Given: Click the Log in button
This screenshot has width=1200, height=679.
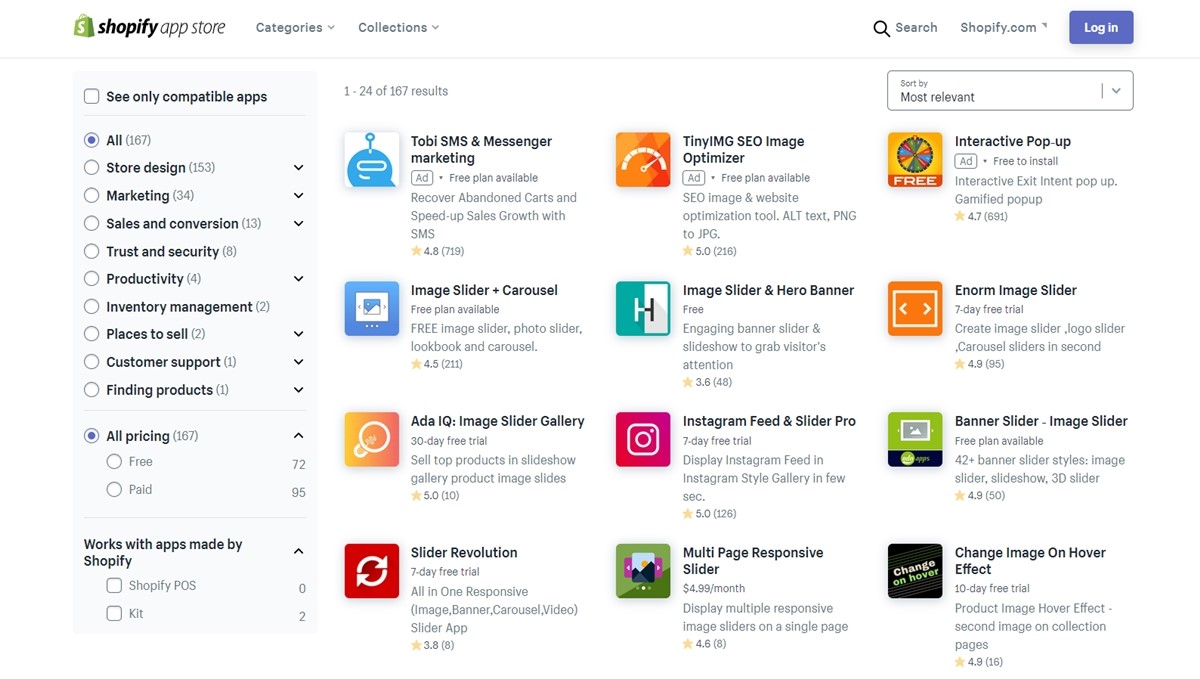Looking at the screenshot, I should click(x=1101, y=28).
